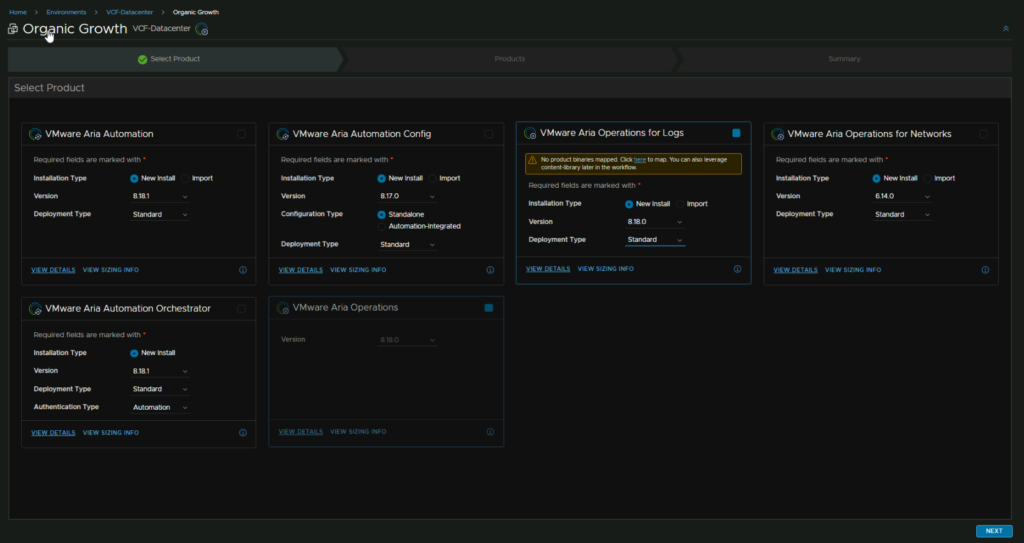Screen dimensions: 1024x543
Task: Click the warning triangle in the binaries alert
Action: (x=532, y=160)
